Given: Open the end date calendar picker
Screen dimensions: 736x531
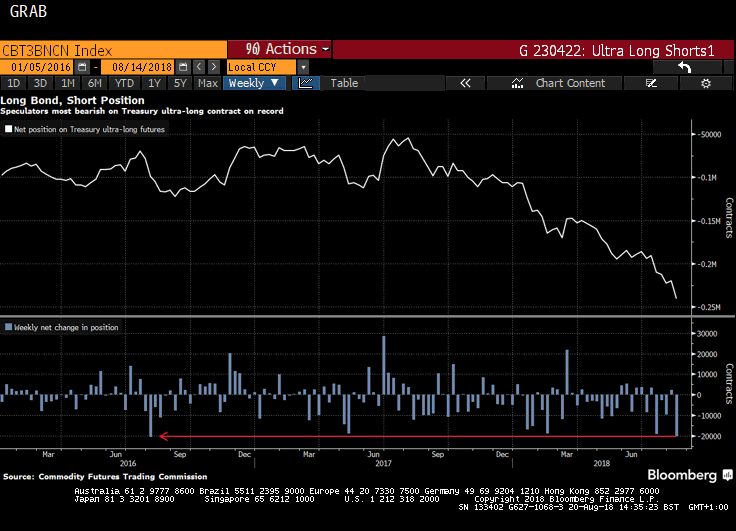Looking at the screenshot, I should pos(182,67).
